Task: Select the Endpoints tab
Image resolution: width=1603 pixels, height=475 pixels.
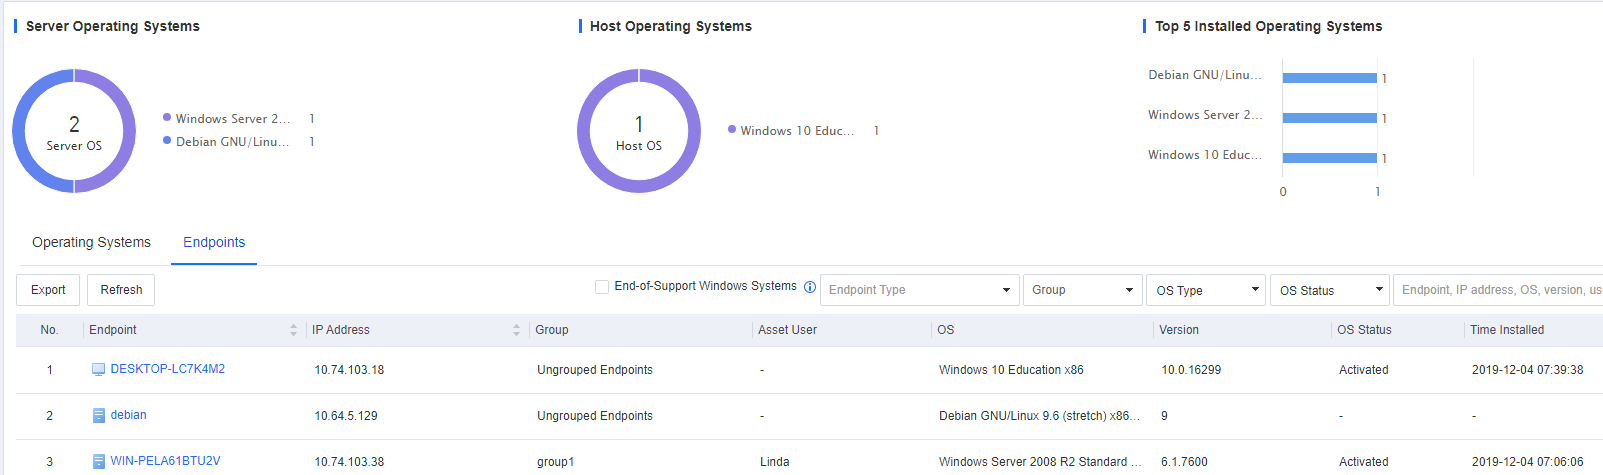Action: tap(214, 242)
